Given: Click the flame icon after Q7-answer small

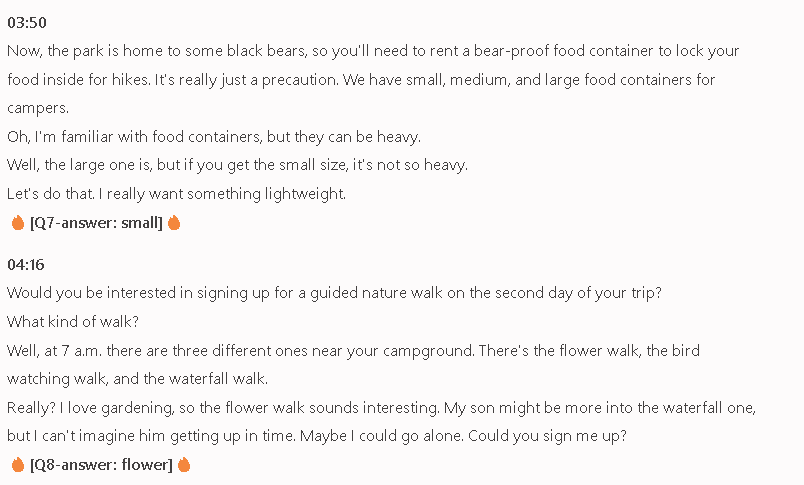Looking at the screenshot, I should point(174,223).
